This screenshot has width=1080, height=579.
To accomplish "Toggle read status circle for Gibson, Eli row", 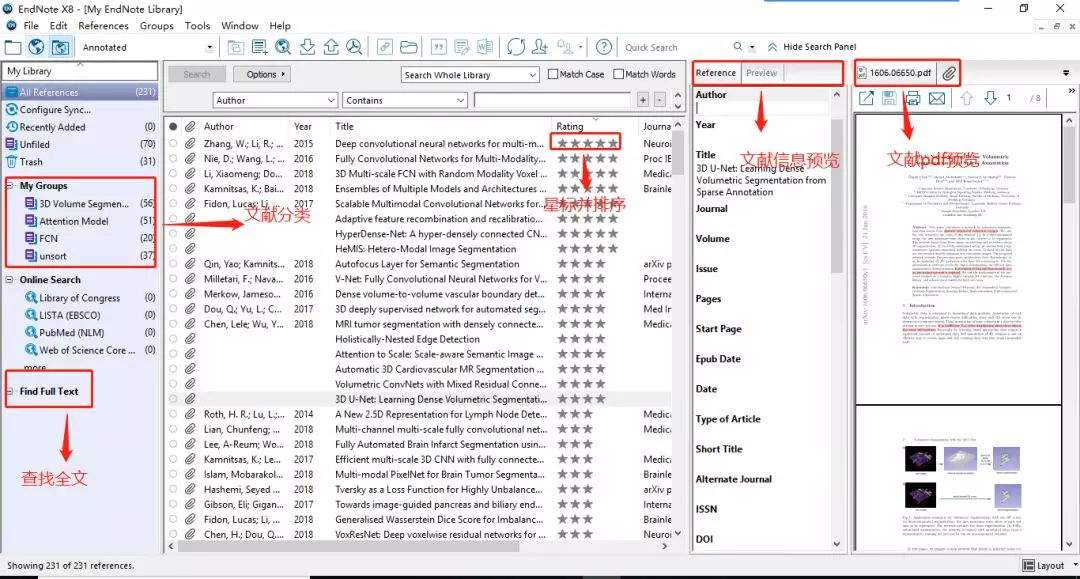I will point(173,505).
